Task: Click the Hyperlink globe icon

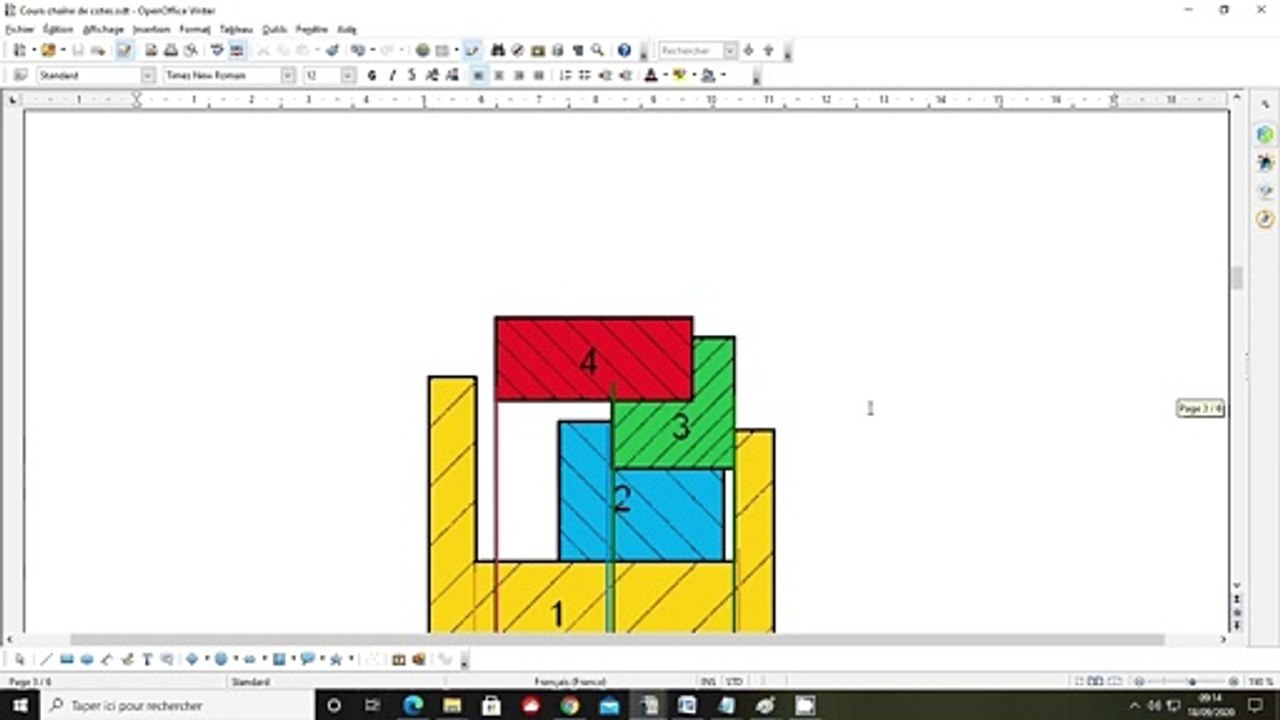Action: (x=422, y=50)
